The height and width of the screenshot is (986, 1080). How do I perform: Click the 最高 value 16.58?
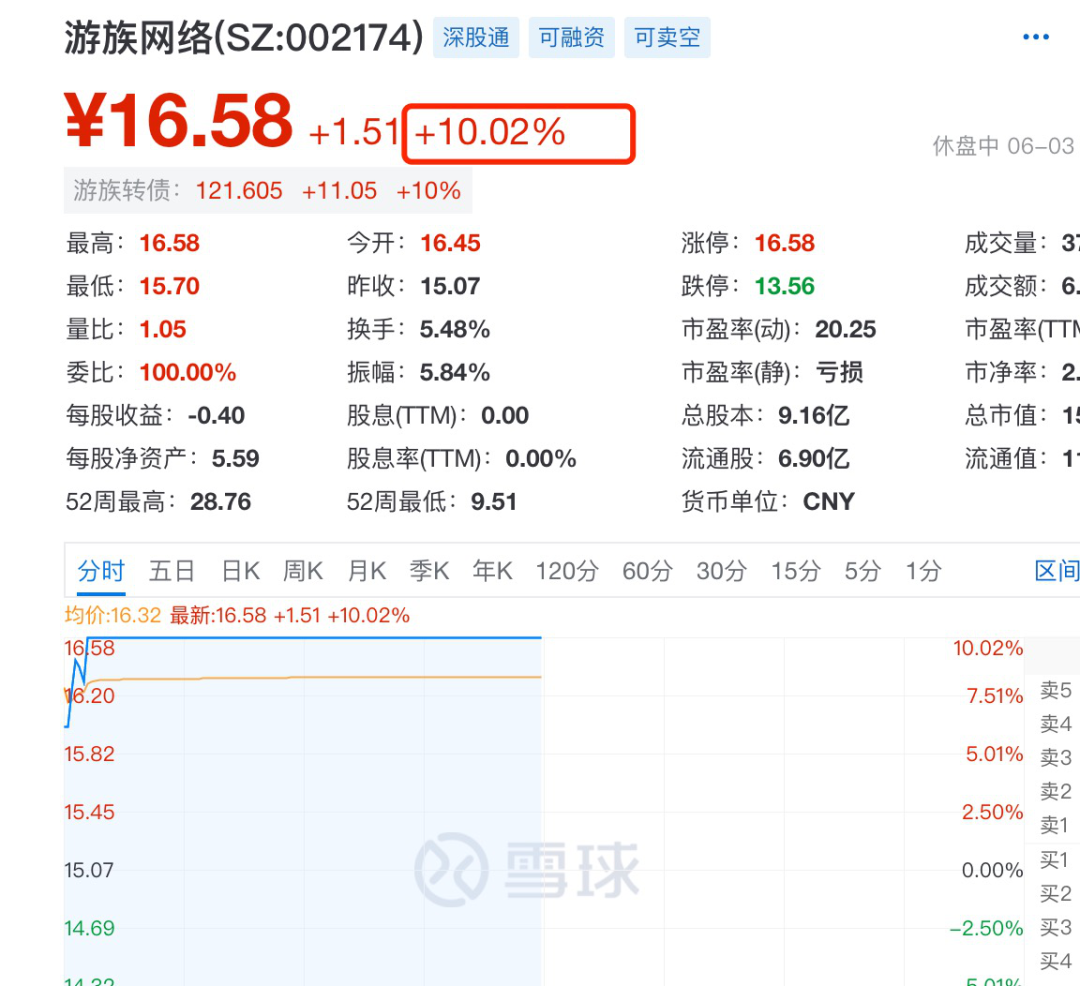point(169,243)
